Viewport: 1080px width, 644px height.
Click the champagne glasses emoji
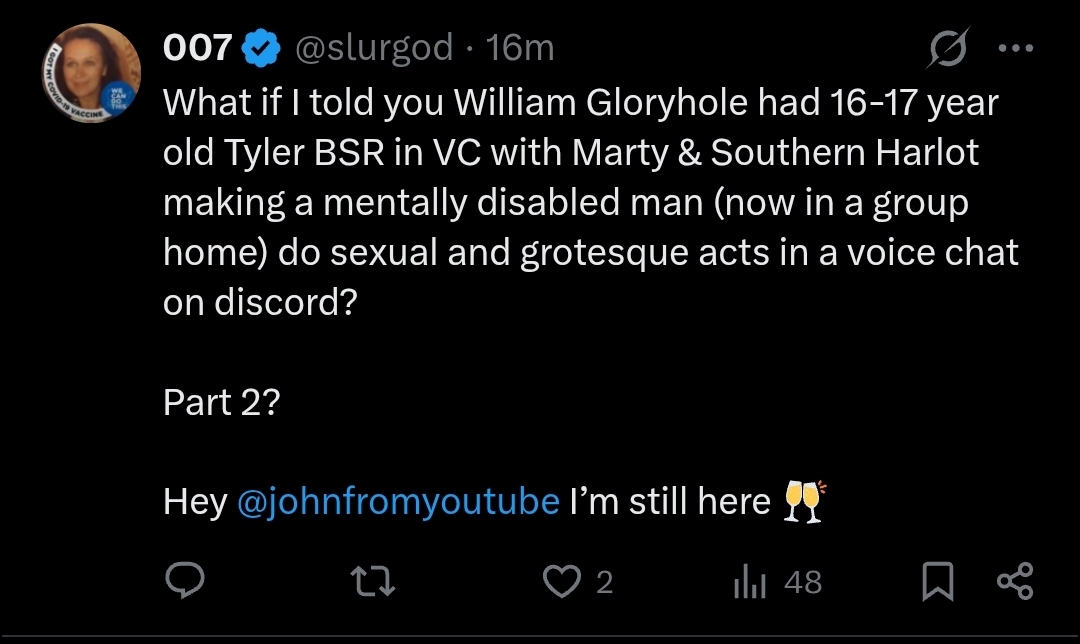(x=804, y=501)
